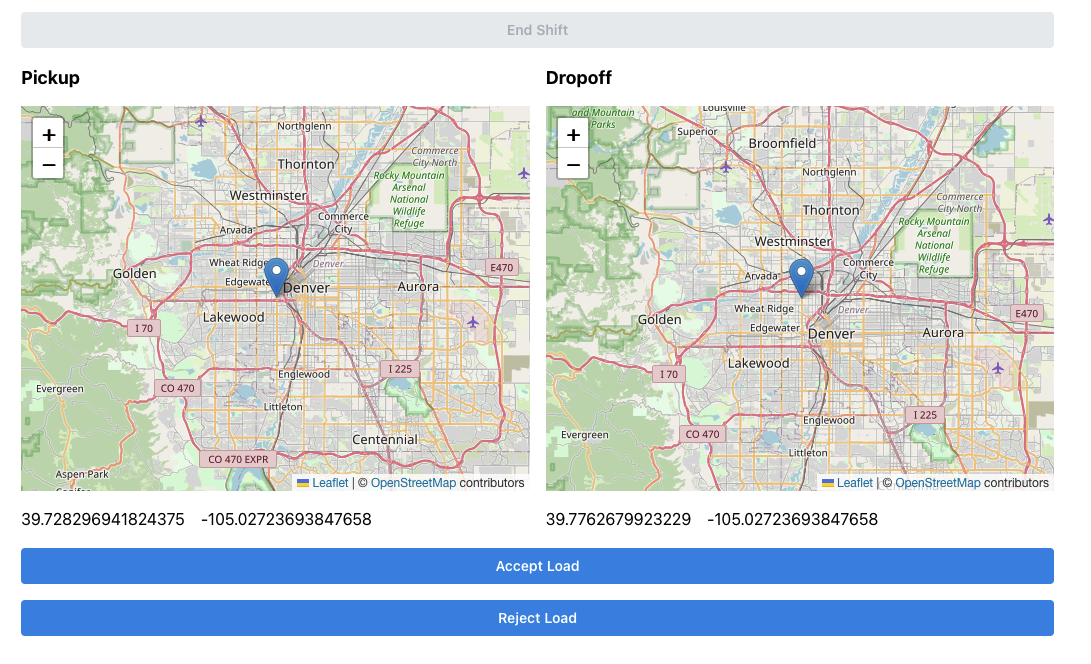Viewport: 1091px width, 664px height.
Task: Zoom in on the Dropoff map
Action: pyautogui.click(x=573, y=134)
